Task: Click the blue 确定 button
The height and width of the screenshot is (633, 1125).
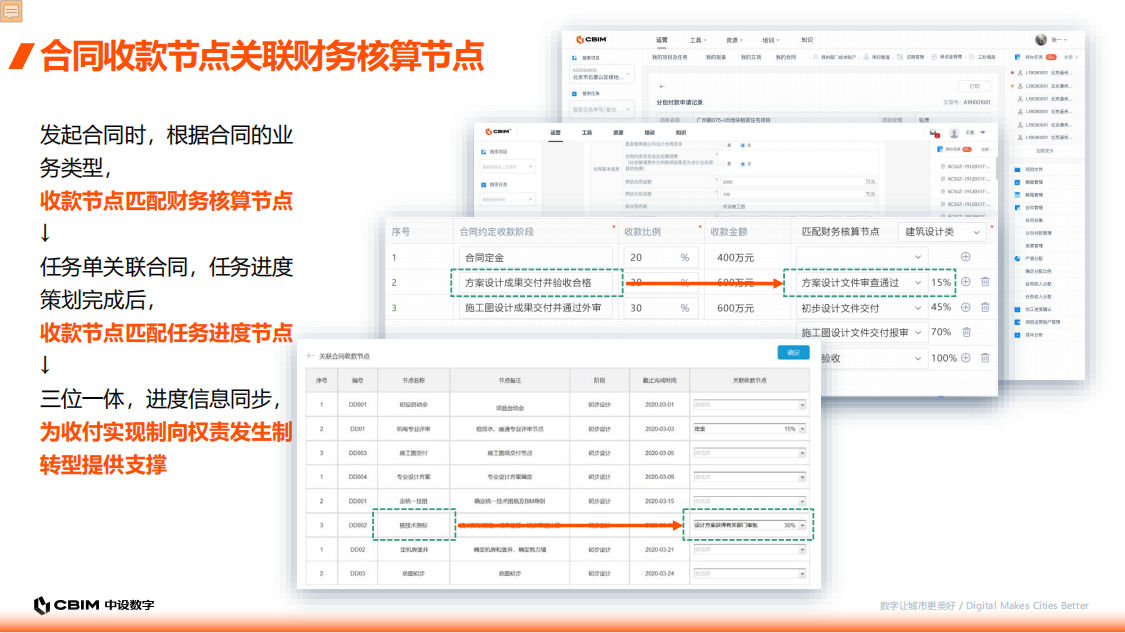Action: [794, 352]
